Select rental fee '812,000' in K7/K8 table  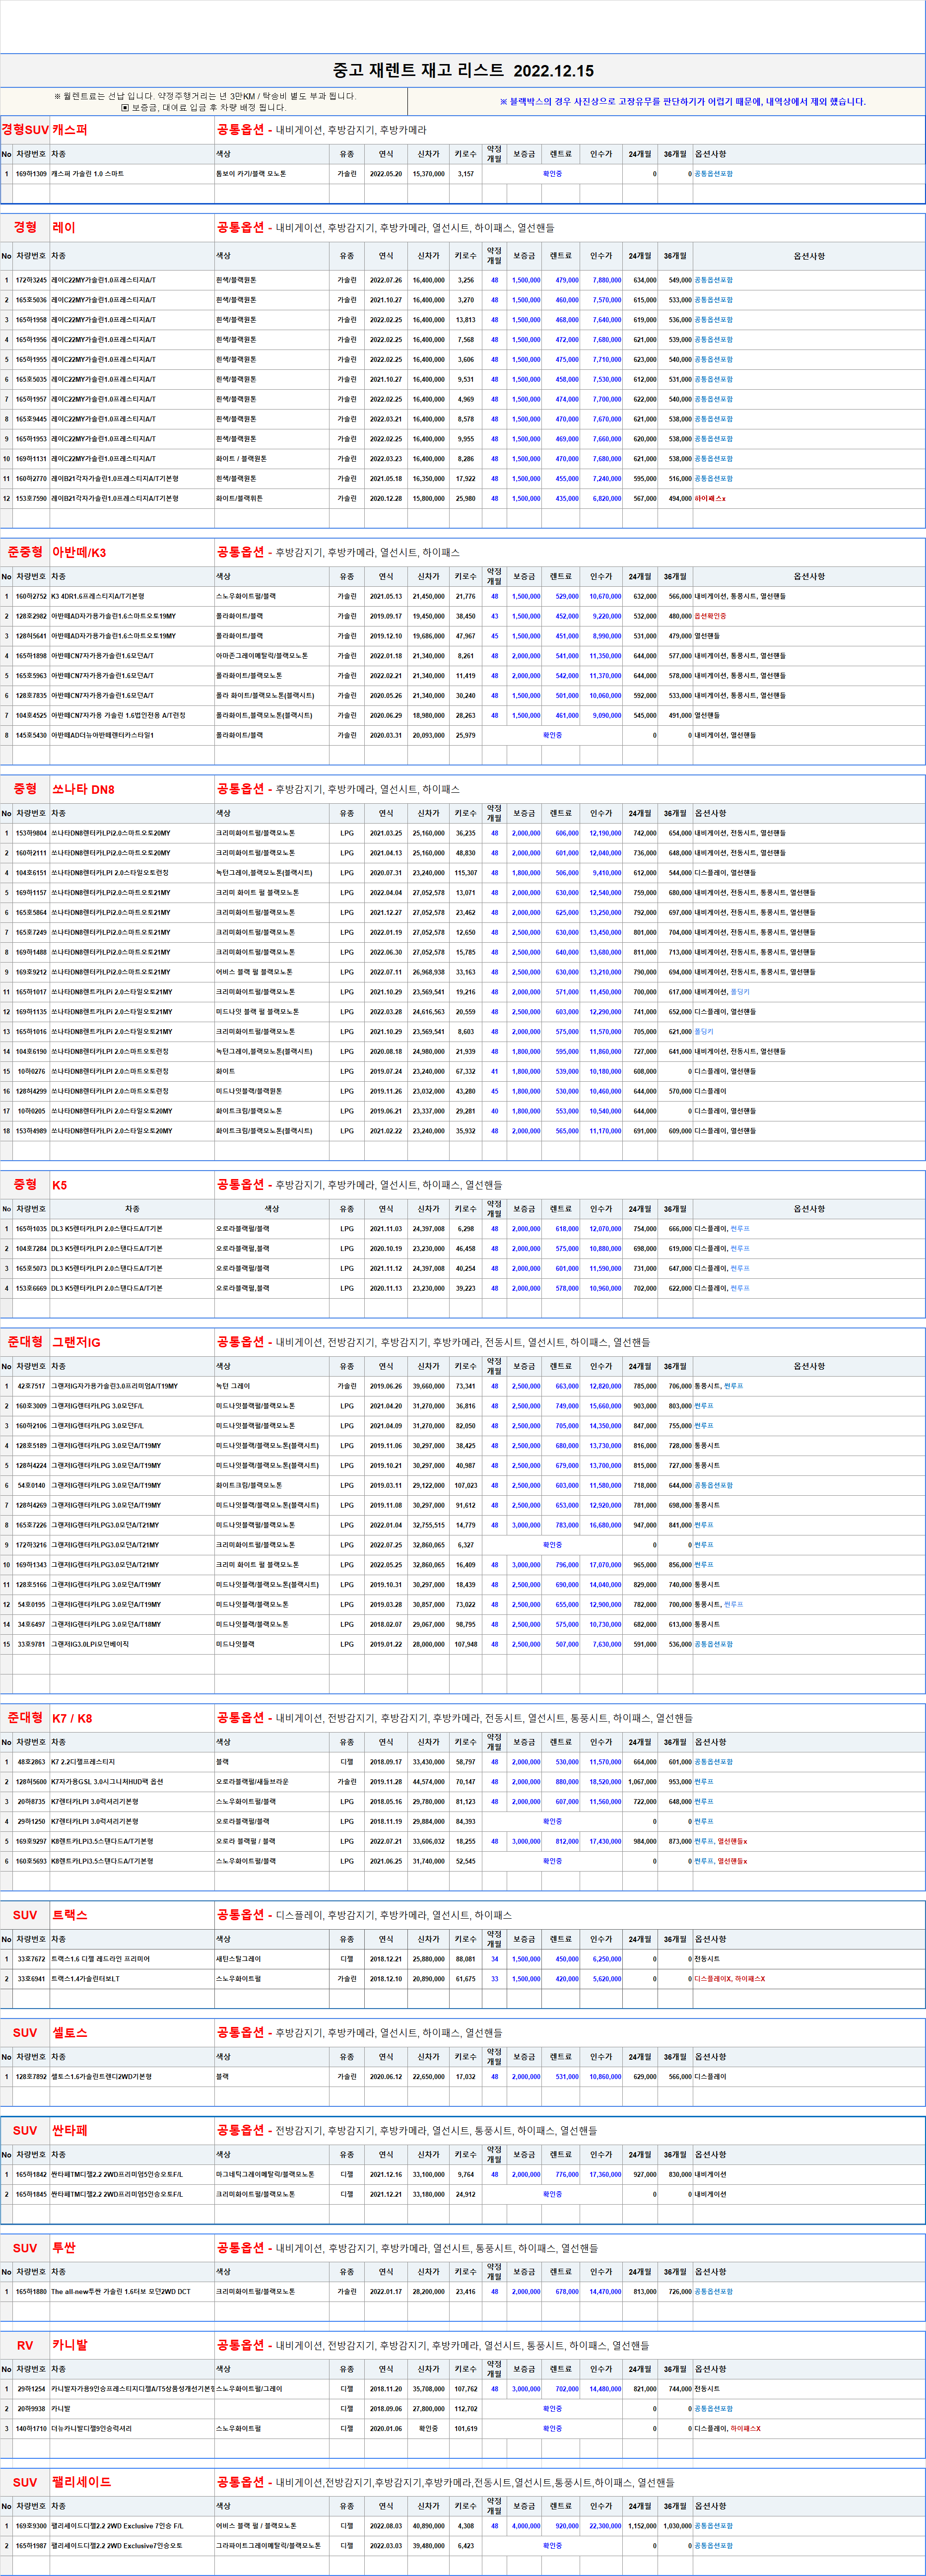coord(567,1841)
